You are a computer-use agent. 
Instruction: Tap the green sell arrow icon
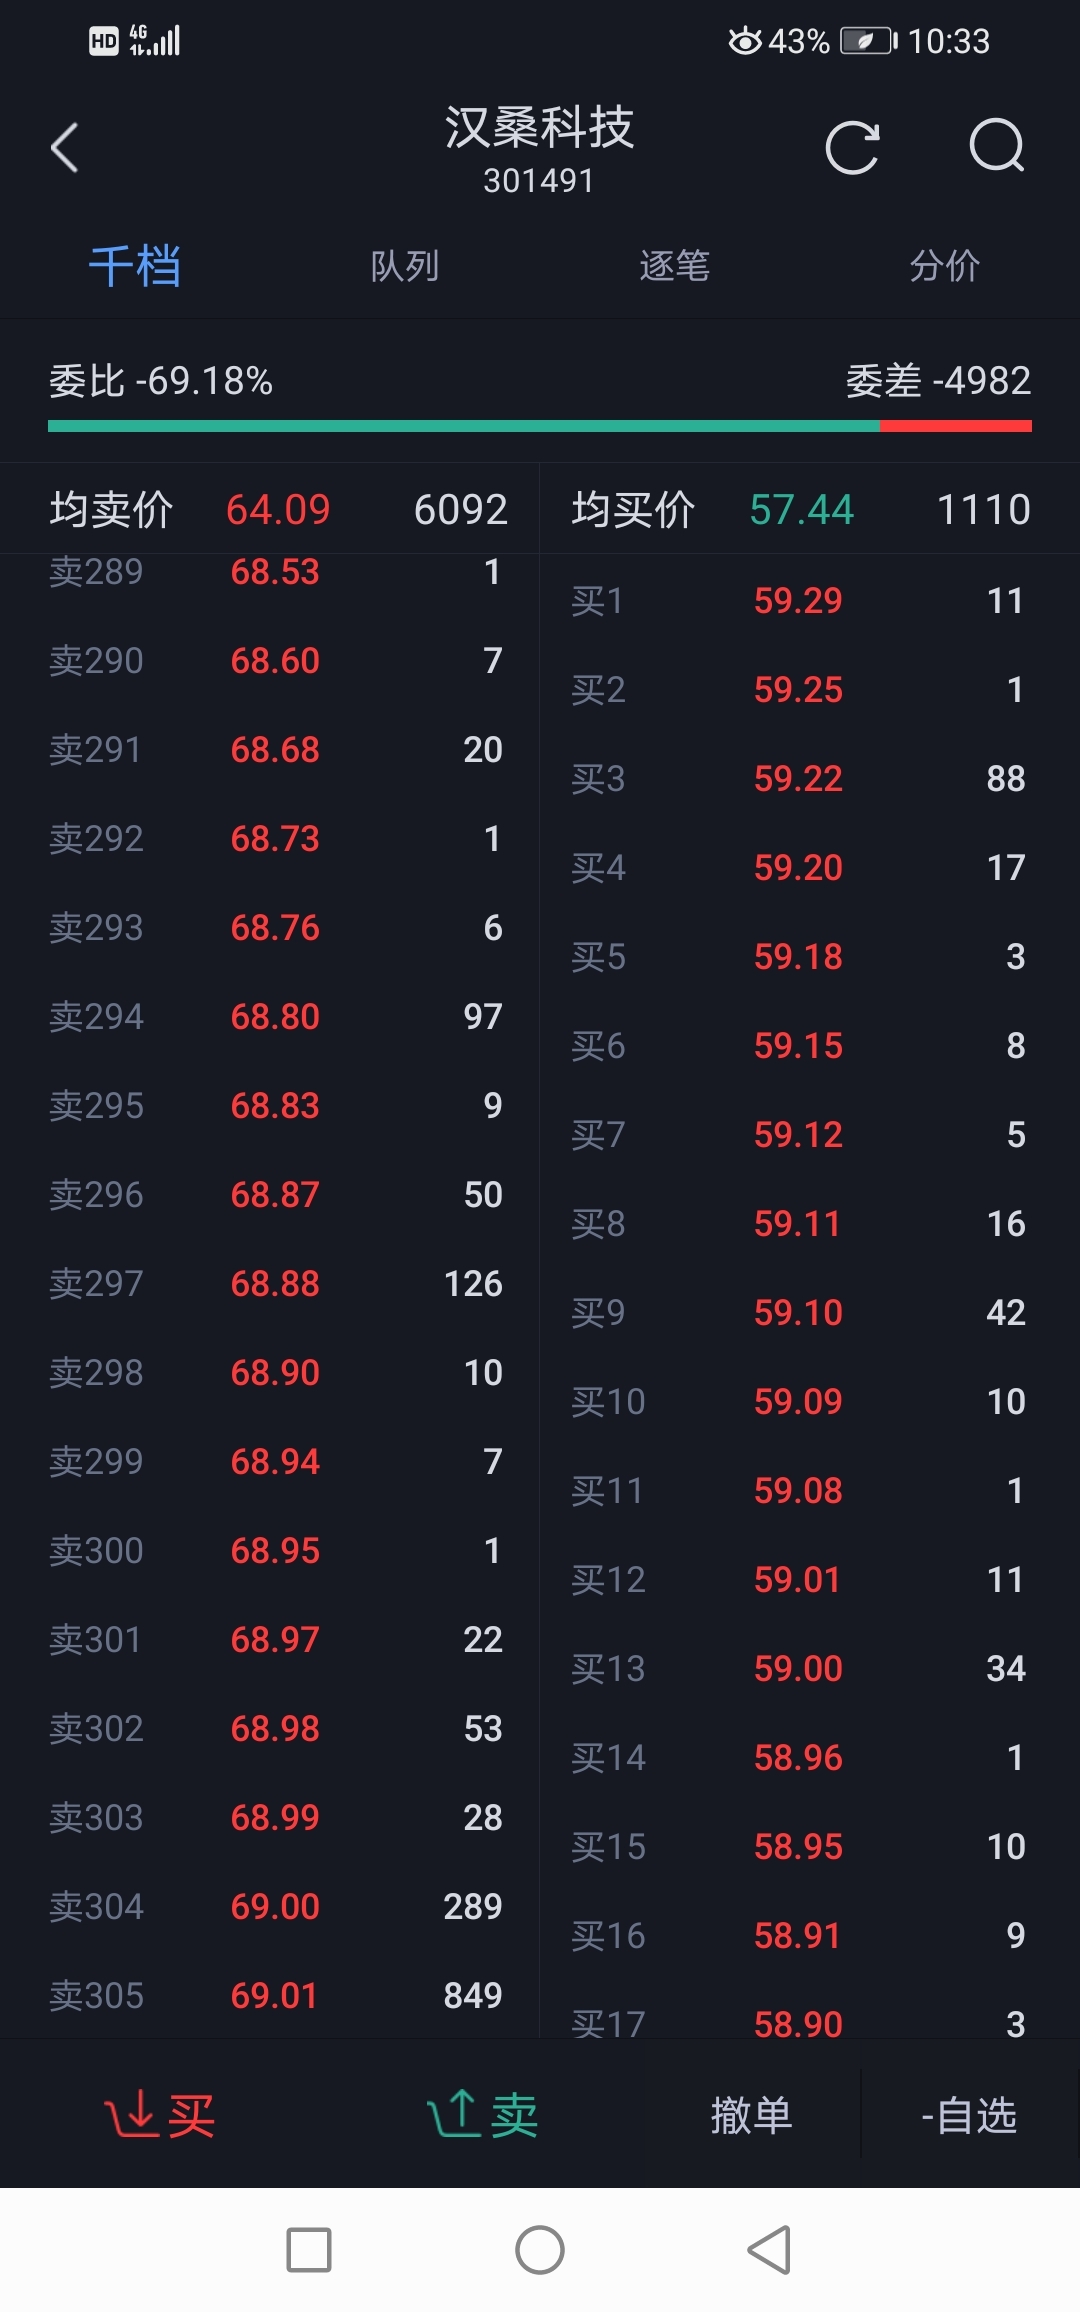[454, 2114]
